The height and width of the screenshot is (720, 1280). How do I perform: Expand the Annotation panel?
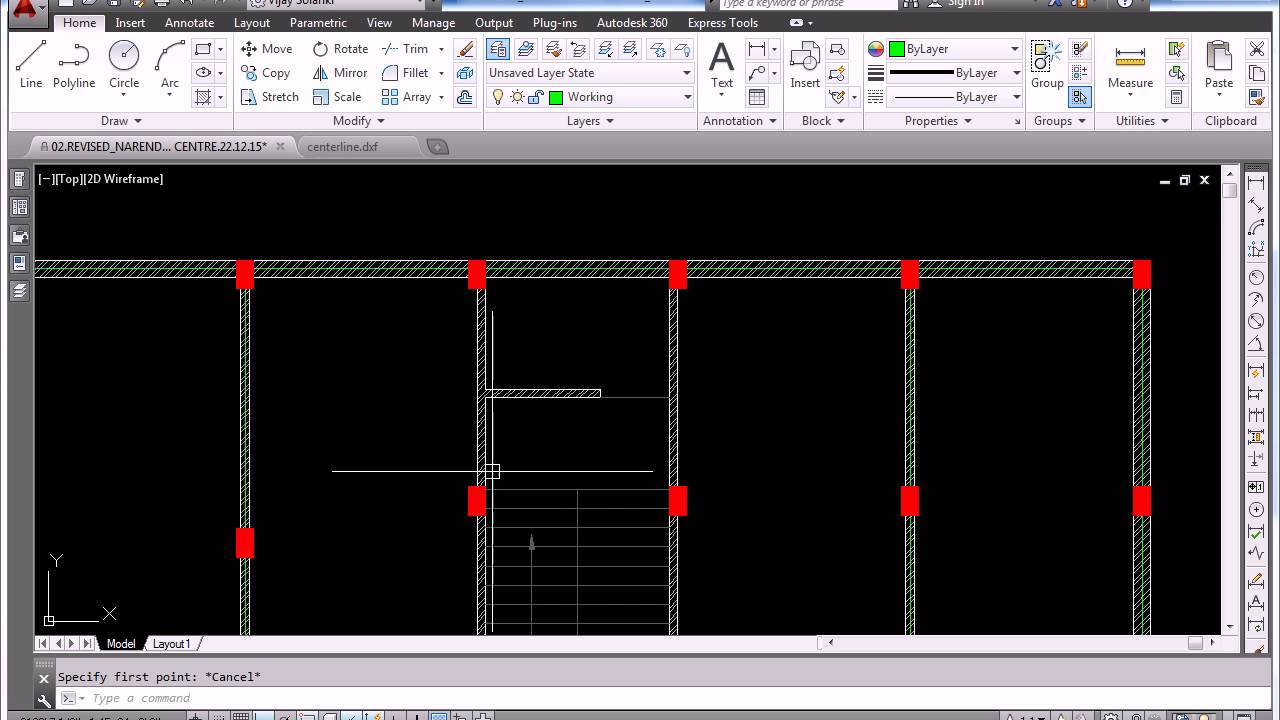click(740, 120)
